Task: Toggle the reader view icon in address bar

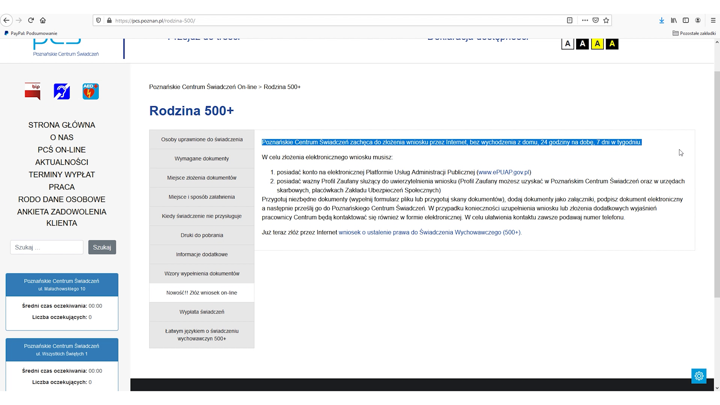Action: (570, 20)
